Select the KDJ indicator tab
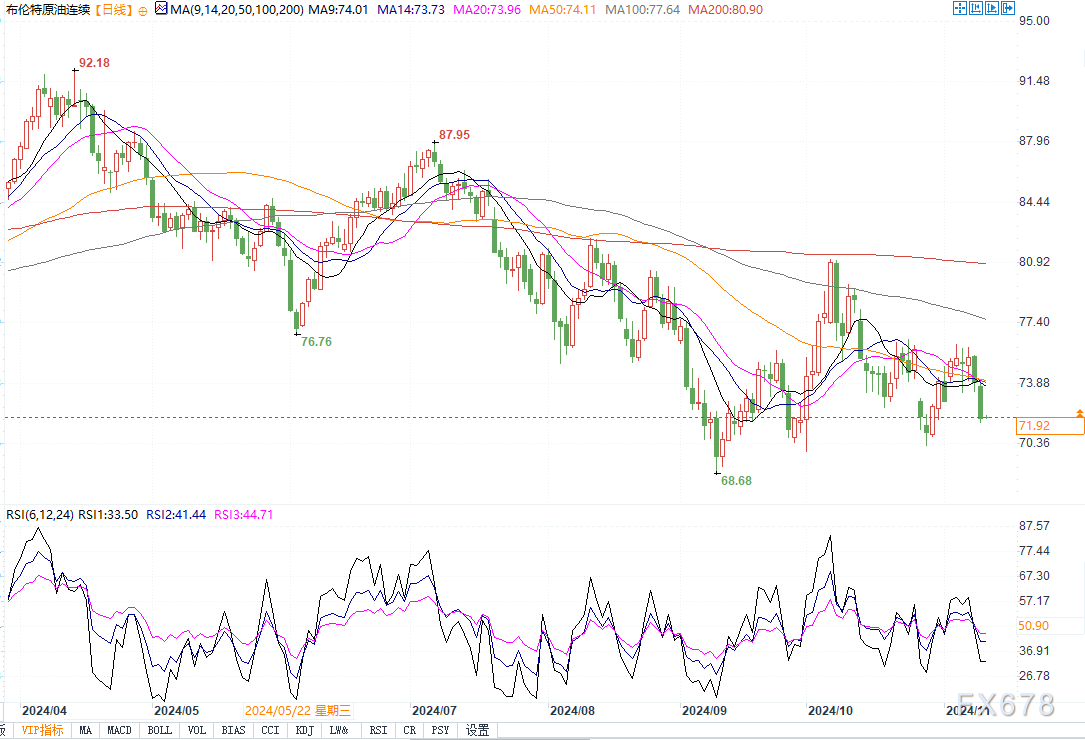 point(304,731)
